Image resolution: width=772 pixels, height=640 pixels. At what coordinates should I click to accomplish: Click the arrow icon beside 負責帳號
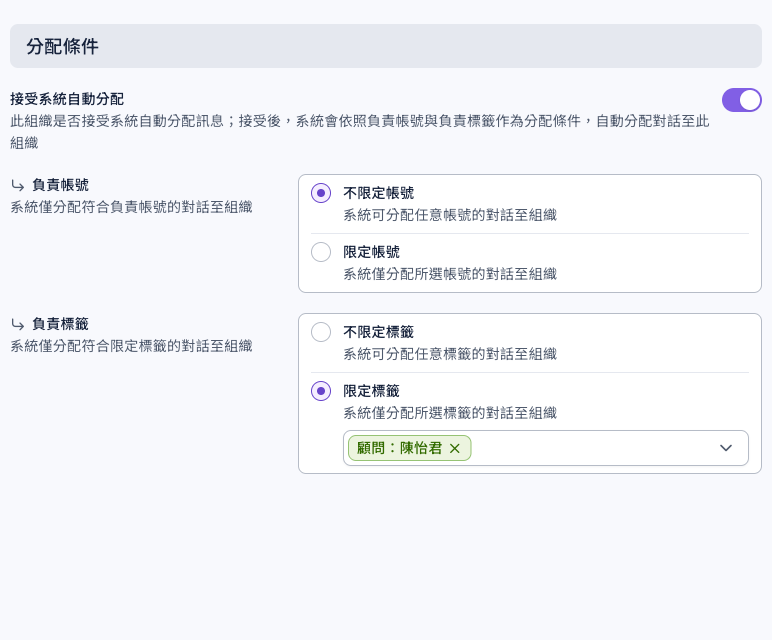18,186
